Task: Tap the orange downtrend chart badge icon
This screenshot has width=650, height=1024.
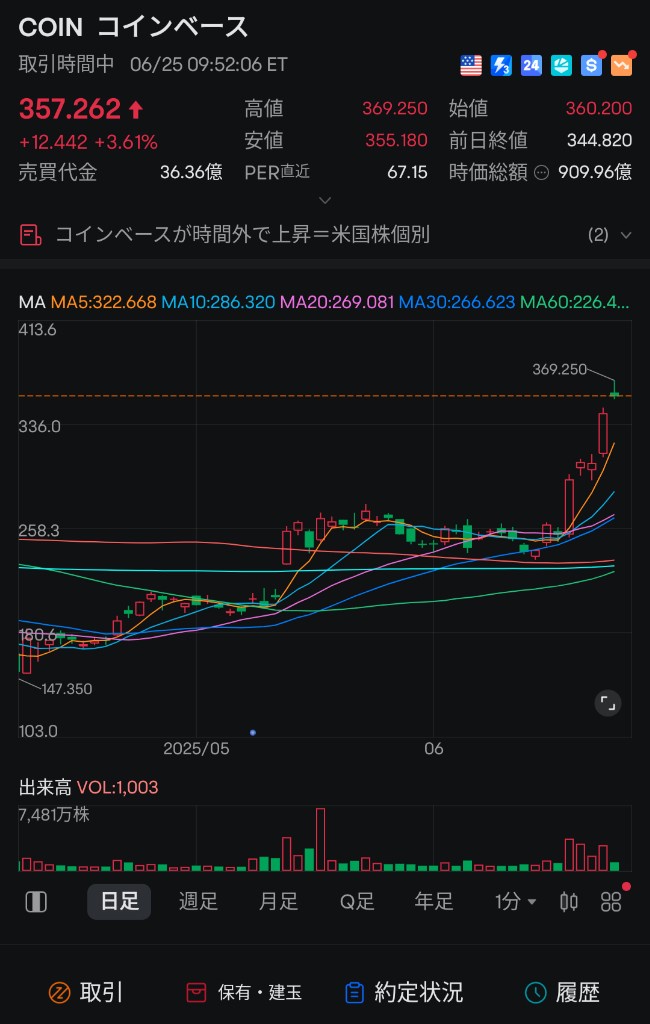Action: pyautogui.click(x=621, y=65)
